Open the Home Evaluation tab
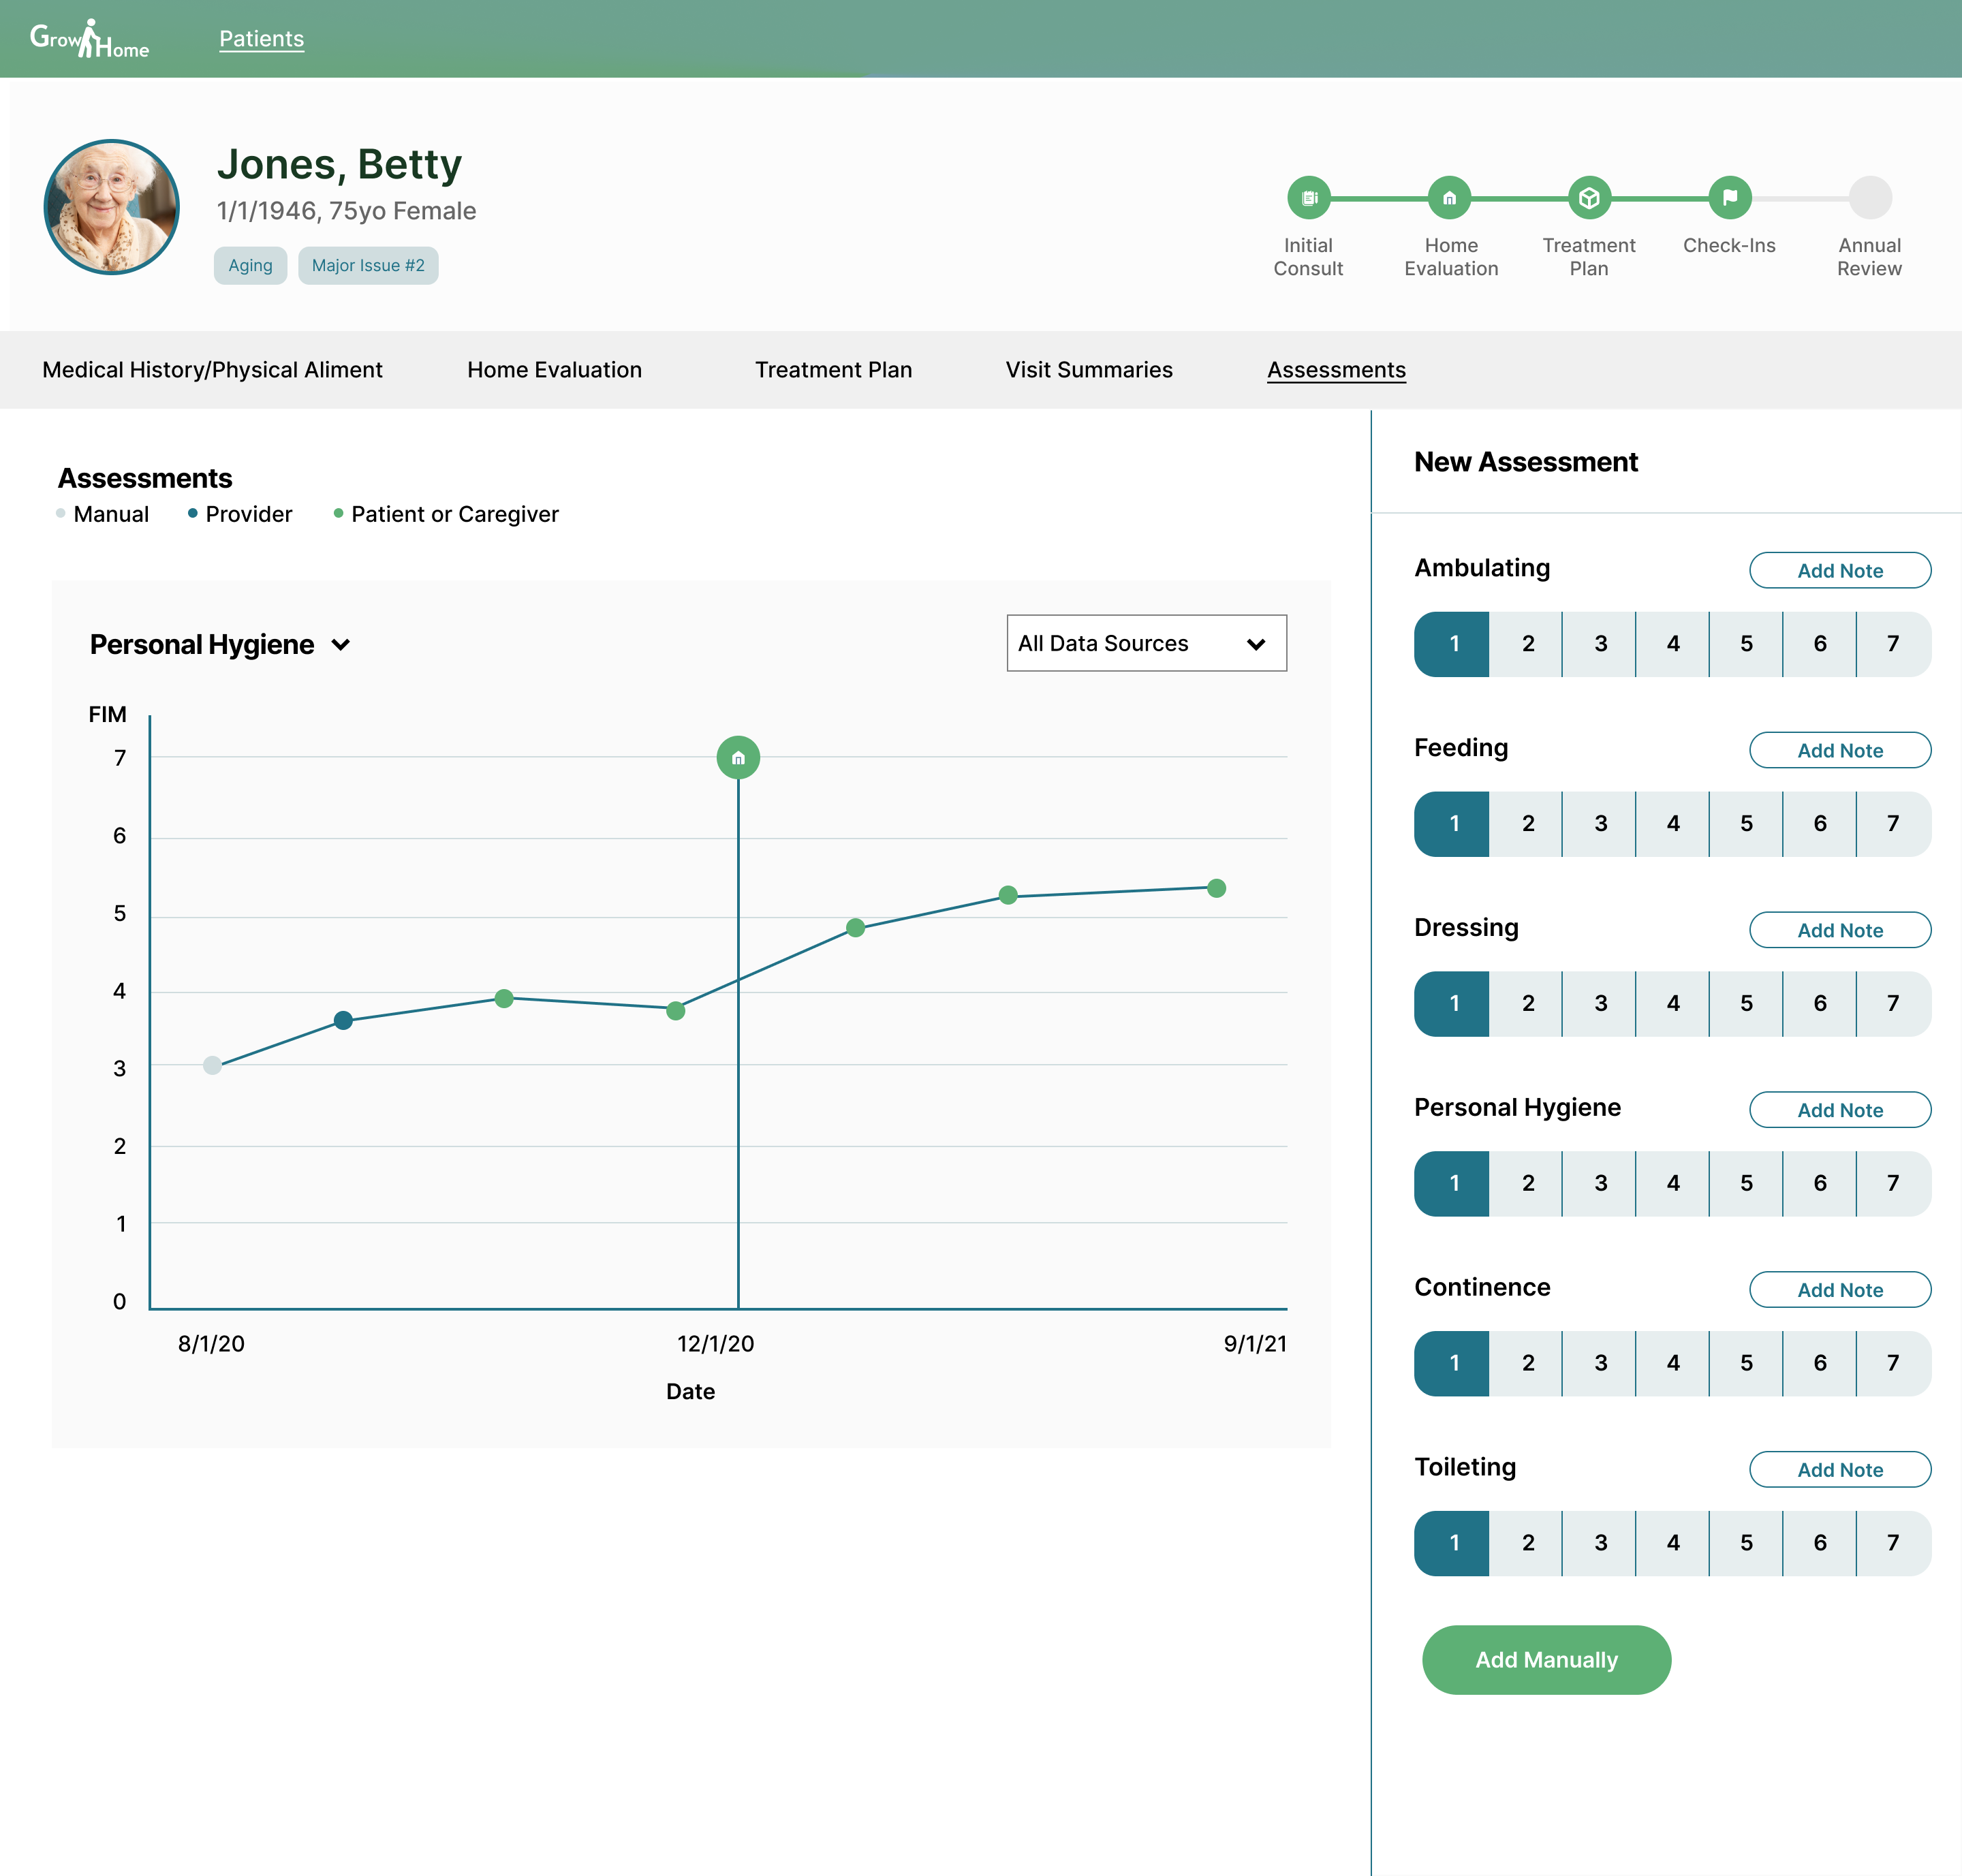 point(554,370)
